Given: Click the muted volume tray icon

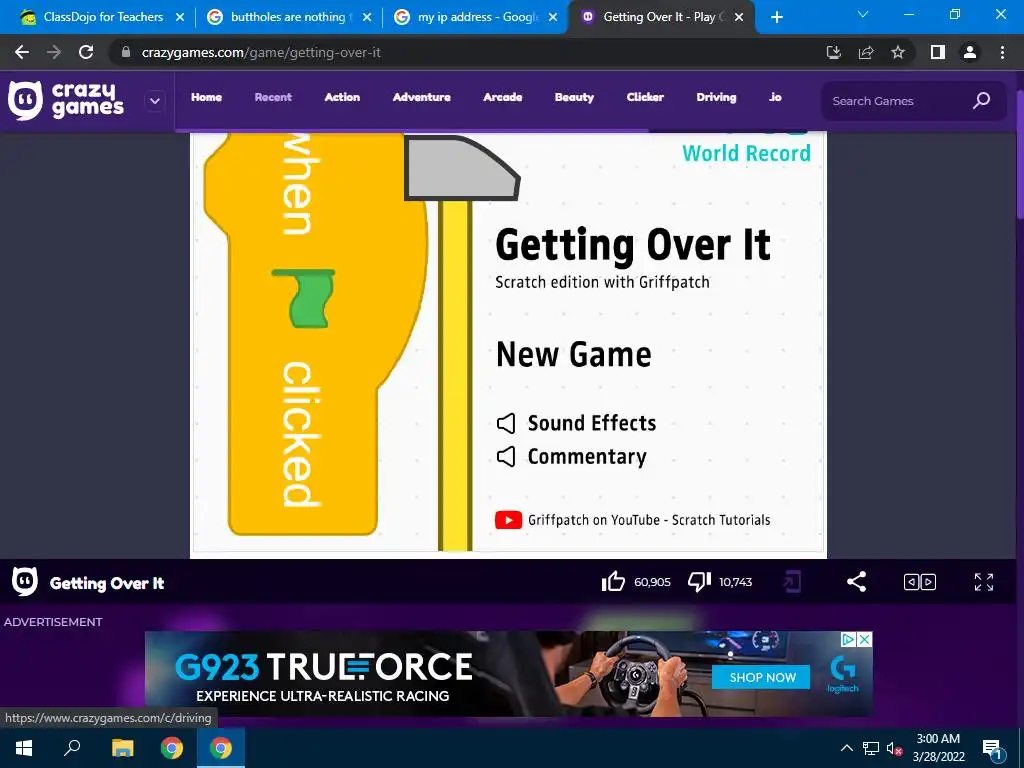Looking at the screenshot, I should tap(894, 748).
